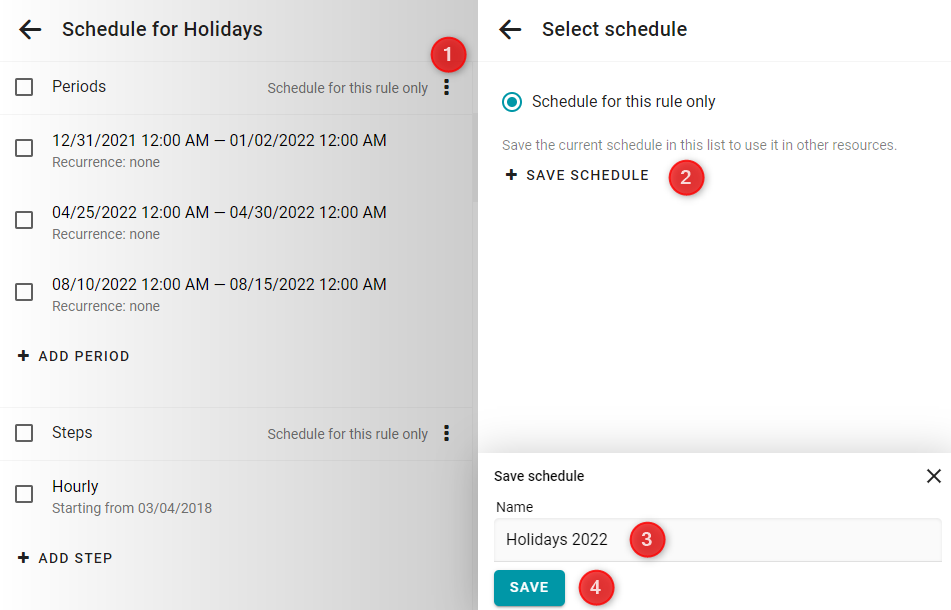Image resolution: width=951 pixels, height=610 pixels.
Task: Tick checkbox for 08/10/2022 period
Action: [x=24, y=292]
